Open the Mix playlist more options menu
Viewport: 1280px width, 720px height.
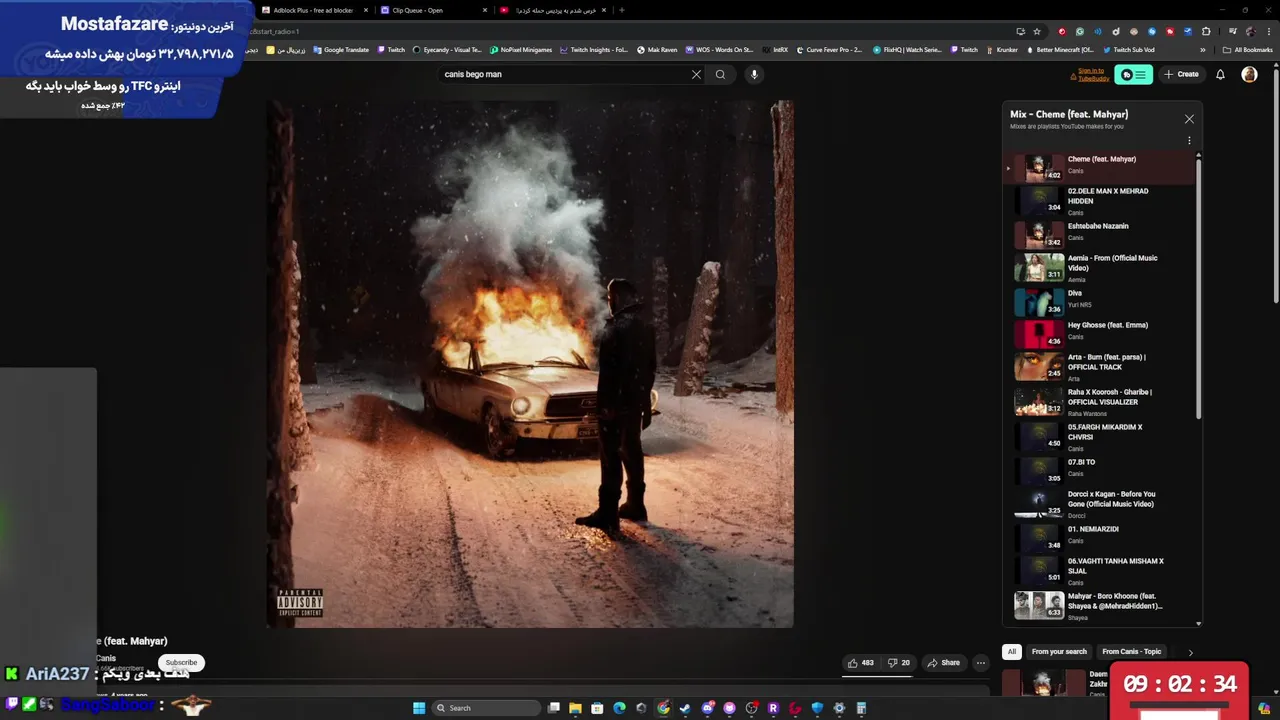pyautogui.click(x=1189, y=141)
